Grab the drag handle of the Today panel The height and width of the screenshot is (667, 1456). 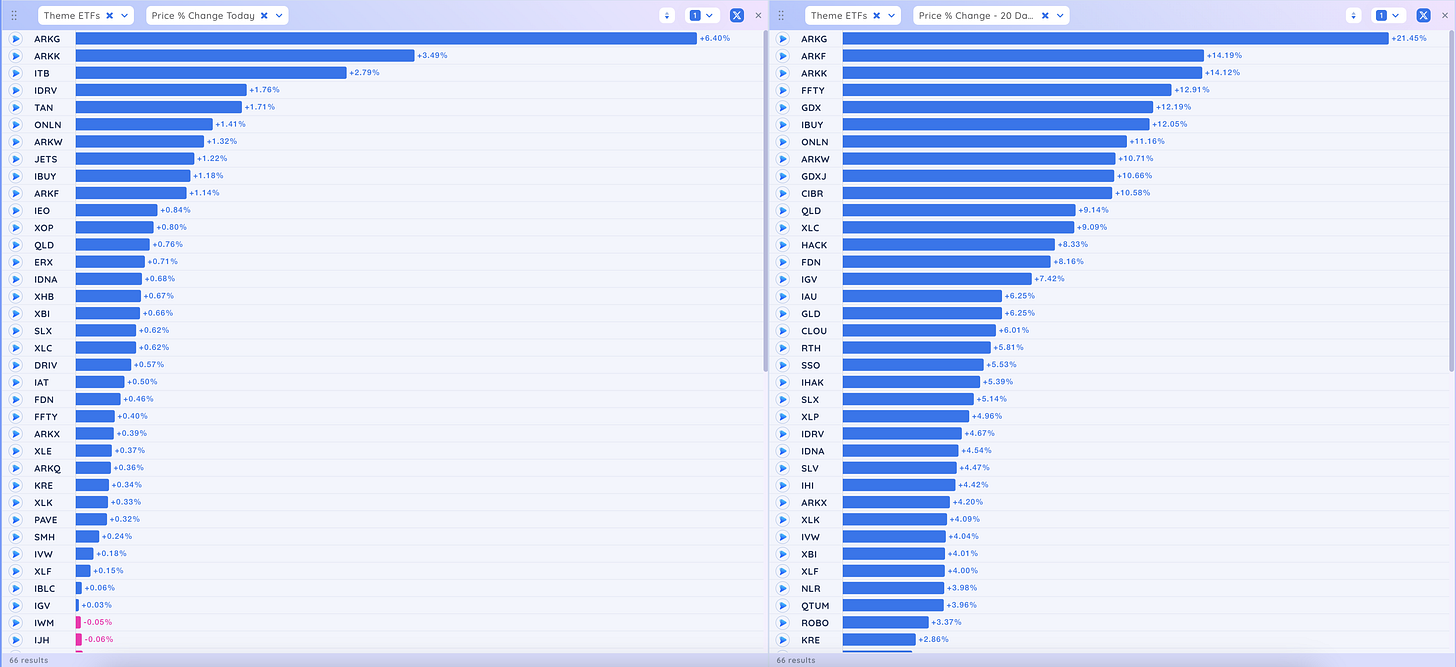(x=14, y=16)
